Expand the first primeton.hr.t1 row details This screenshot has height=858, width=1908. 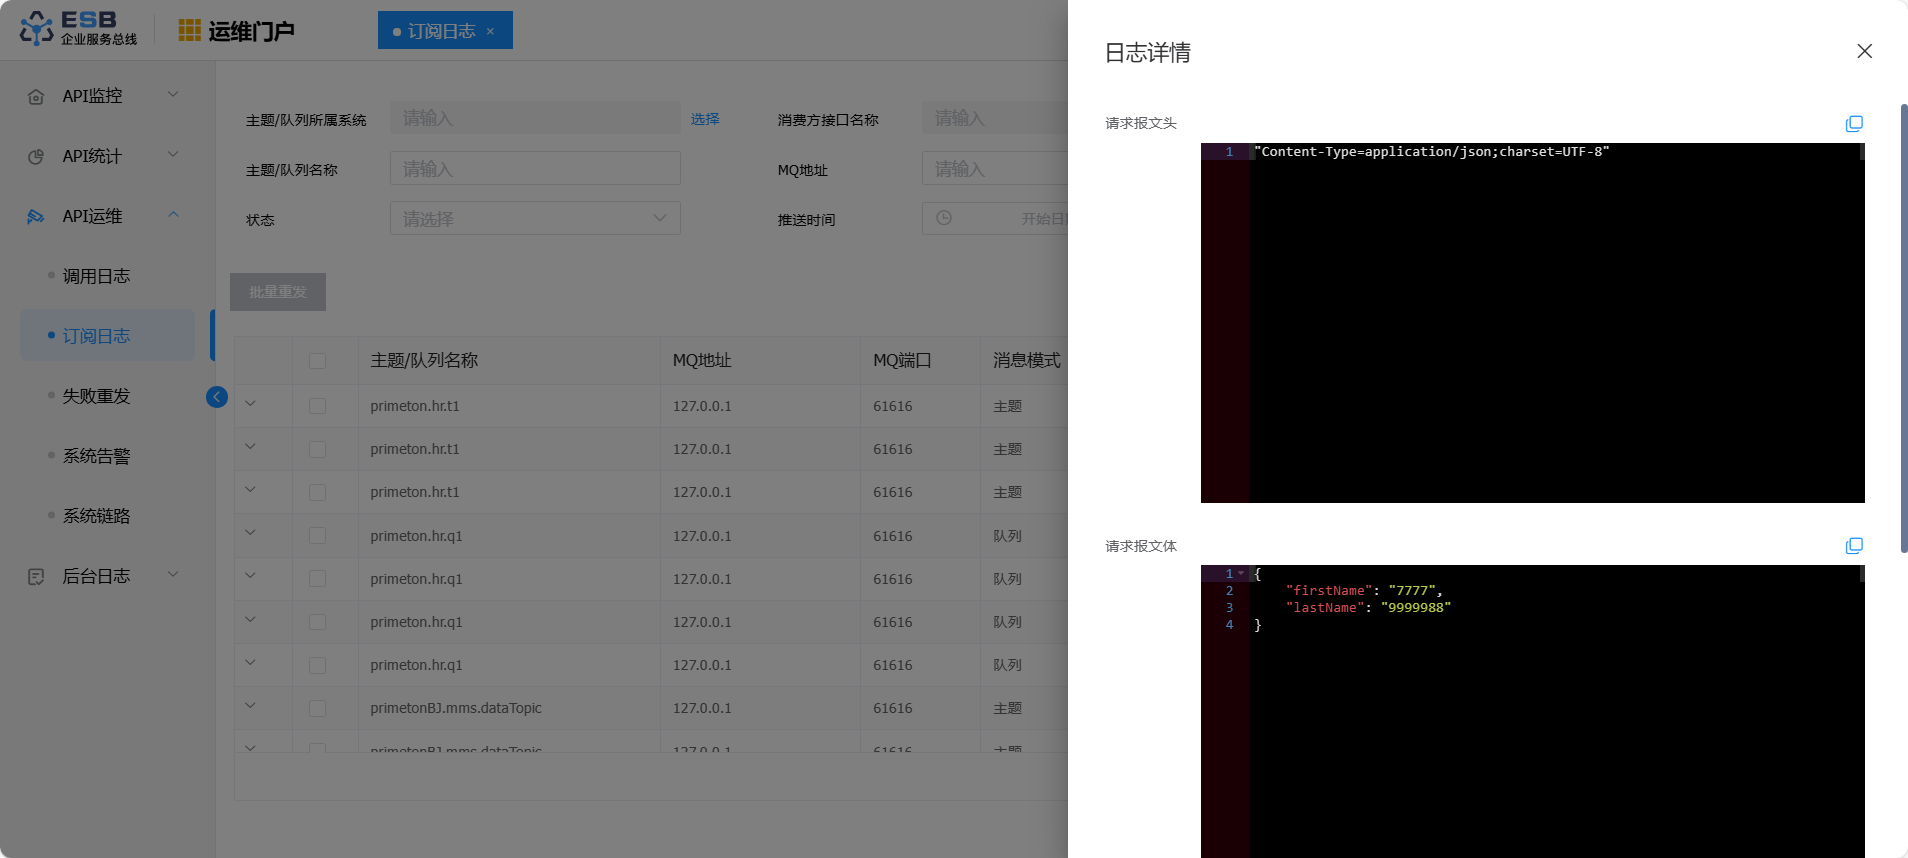[x=250, y=404]
